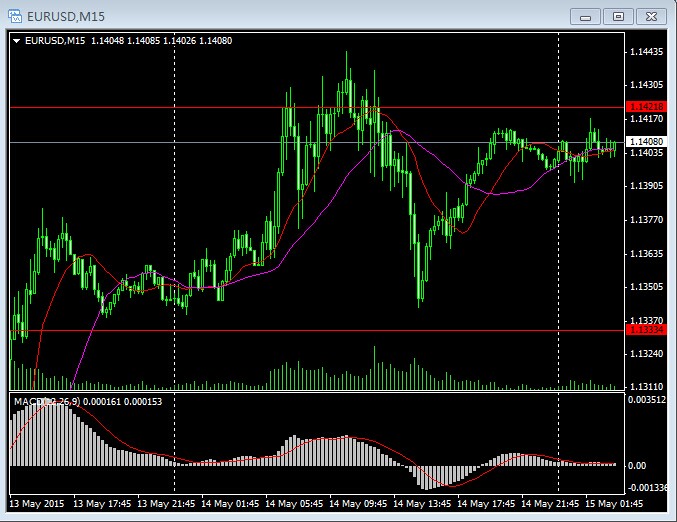This screenshot has width=677, height=522.
Task: Click the -0.001336 MACD scale value
Action: pyautogui.click(x=648, y=487)
